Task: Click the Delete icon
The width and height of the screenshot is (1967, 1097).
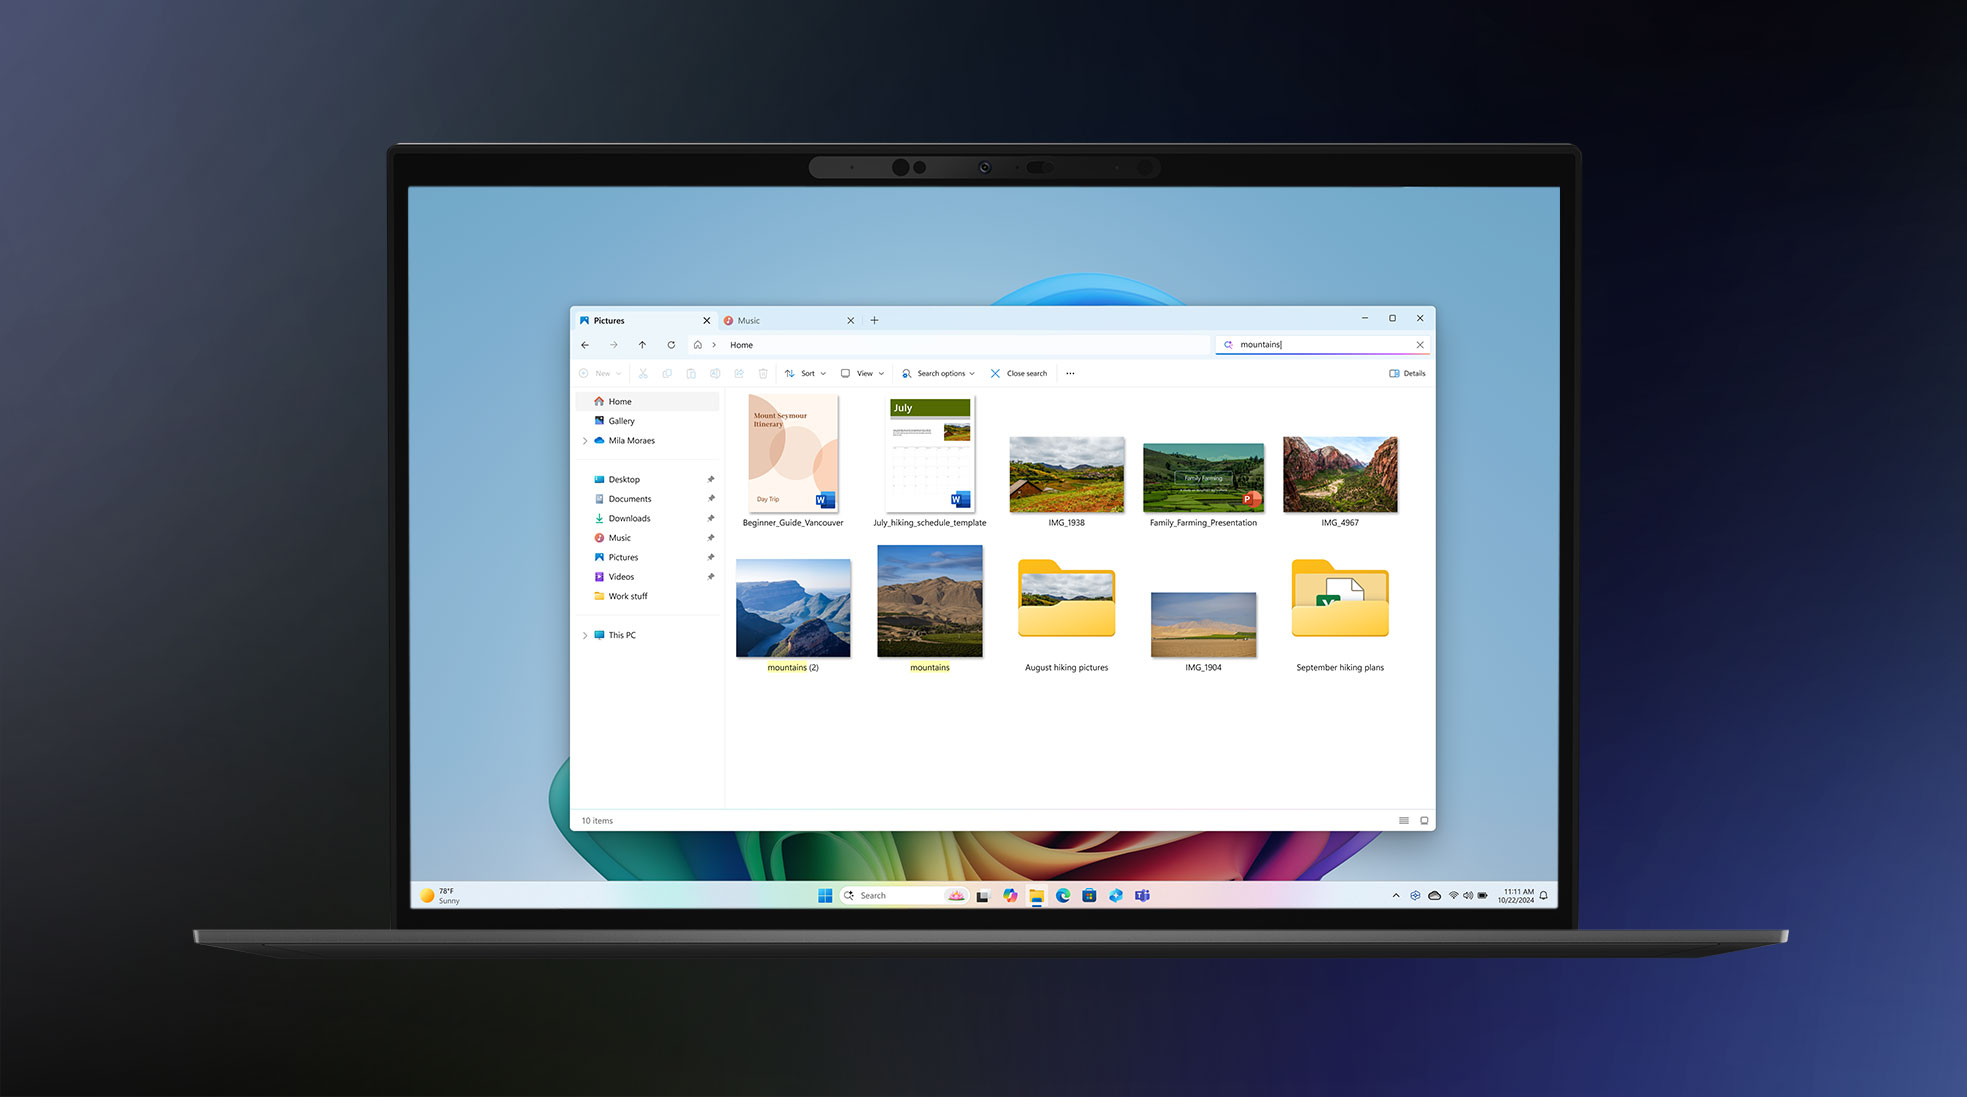Action: pos(763,373)
